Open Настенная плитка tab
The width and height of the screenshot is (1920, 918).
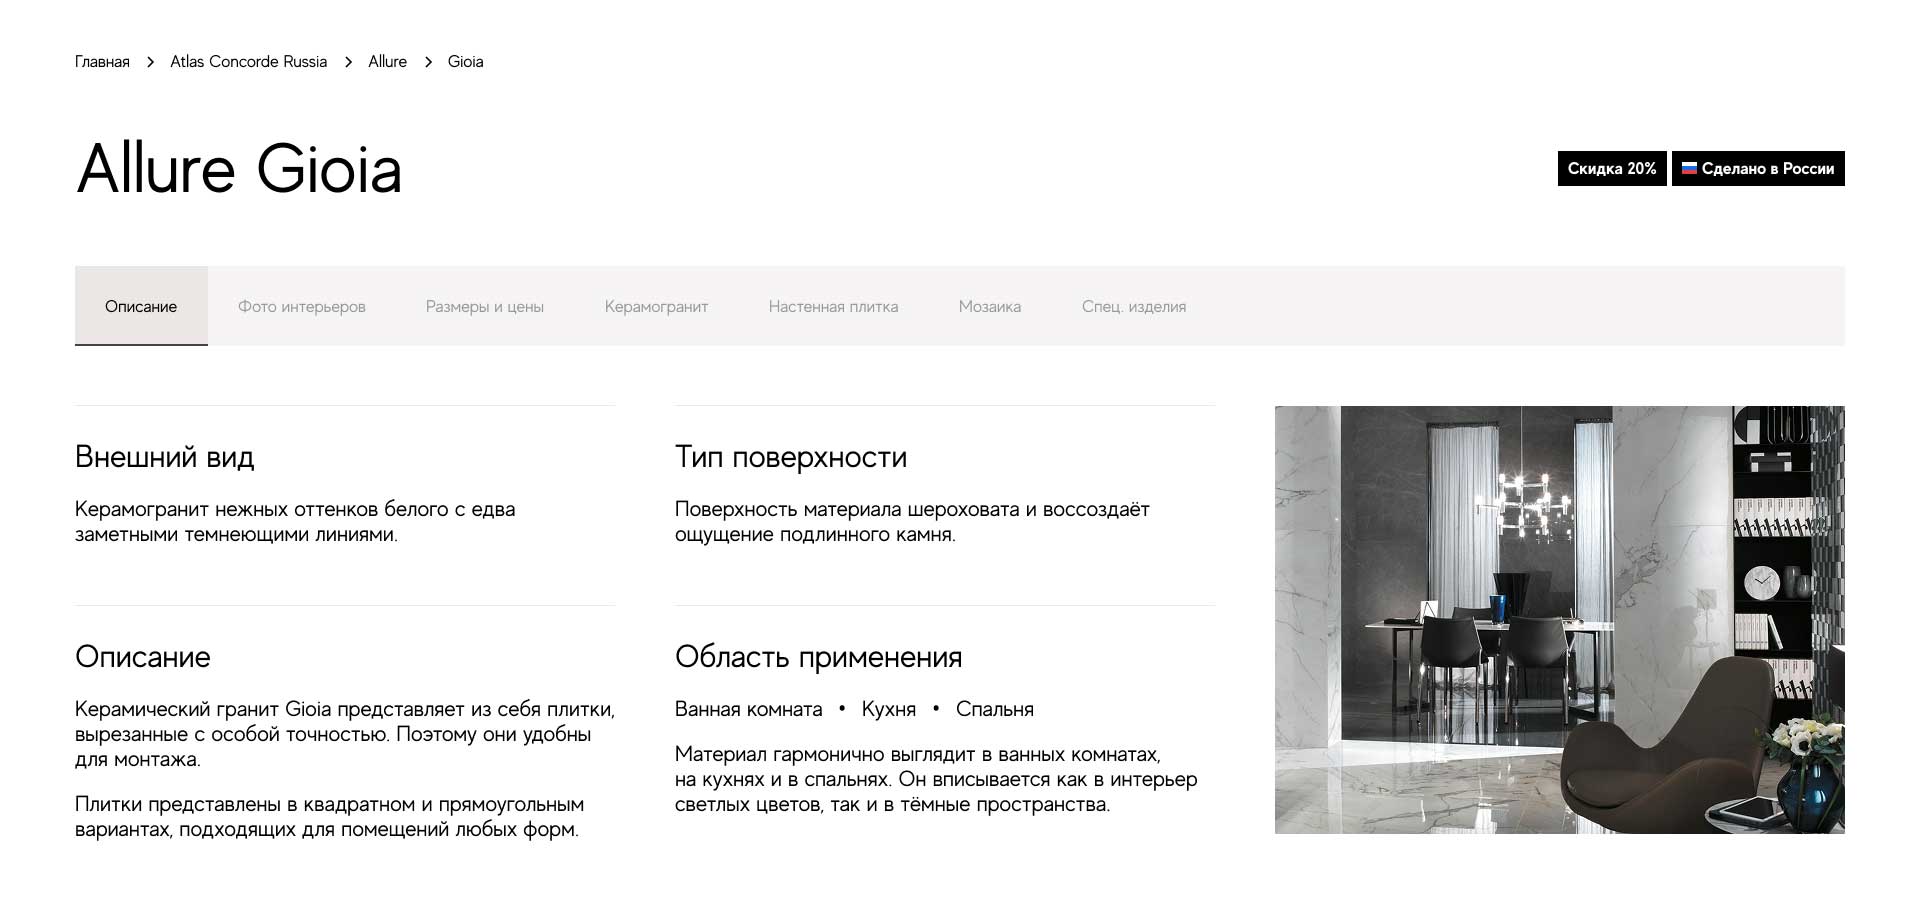833,306
